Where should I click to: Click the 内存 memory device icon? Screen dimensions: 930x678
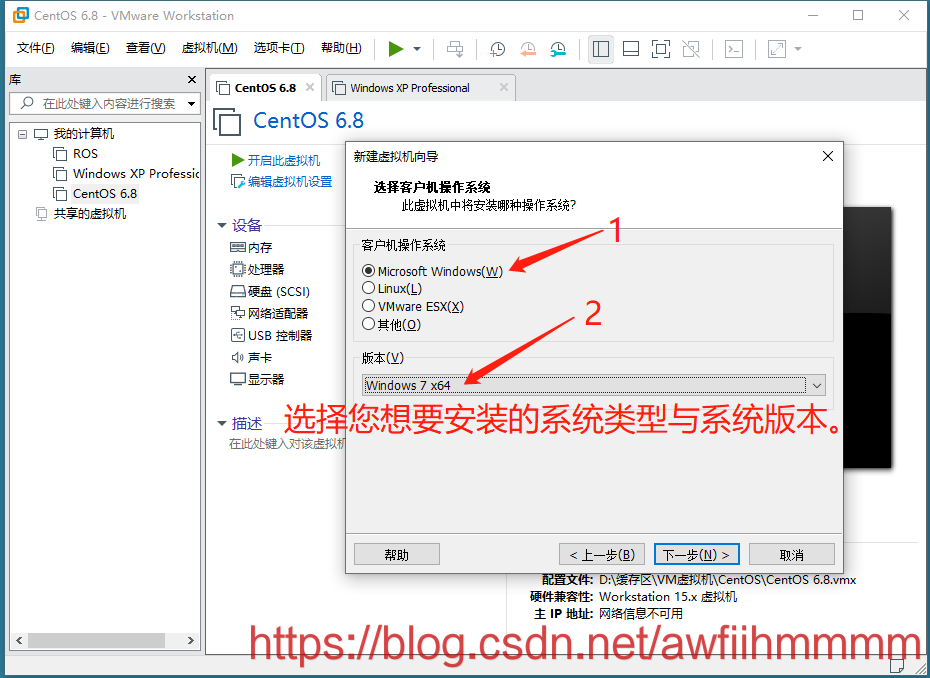tap(237, 247)
